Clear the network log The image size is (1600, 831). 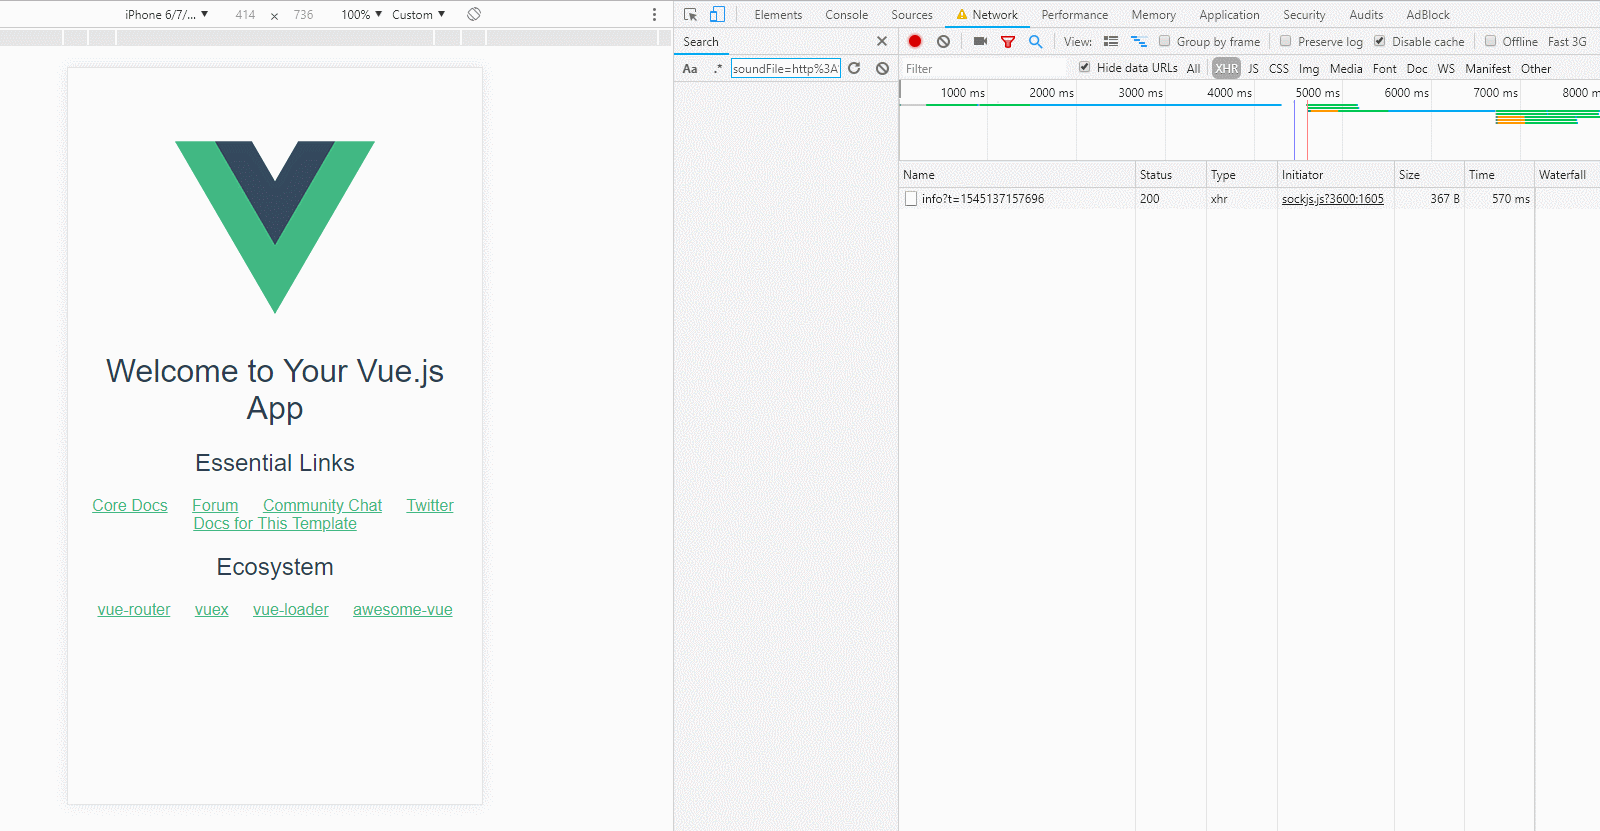[x=943, y=42]
